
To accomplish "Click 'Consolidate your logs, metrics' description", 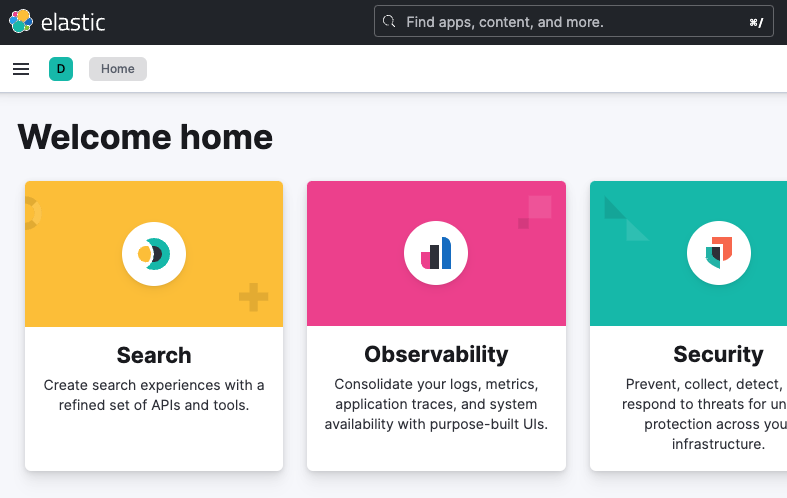I will [436, 404].
